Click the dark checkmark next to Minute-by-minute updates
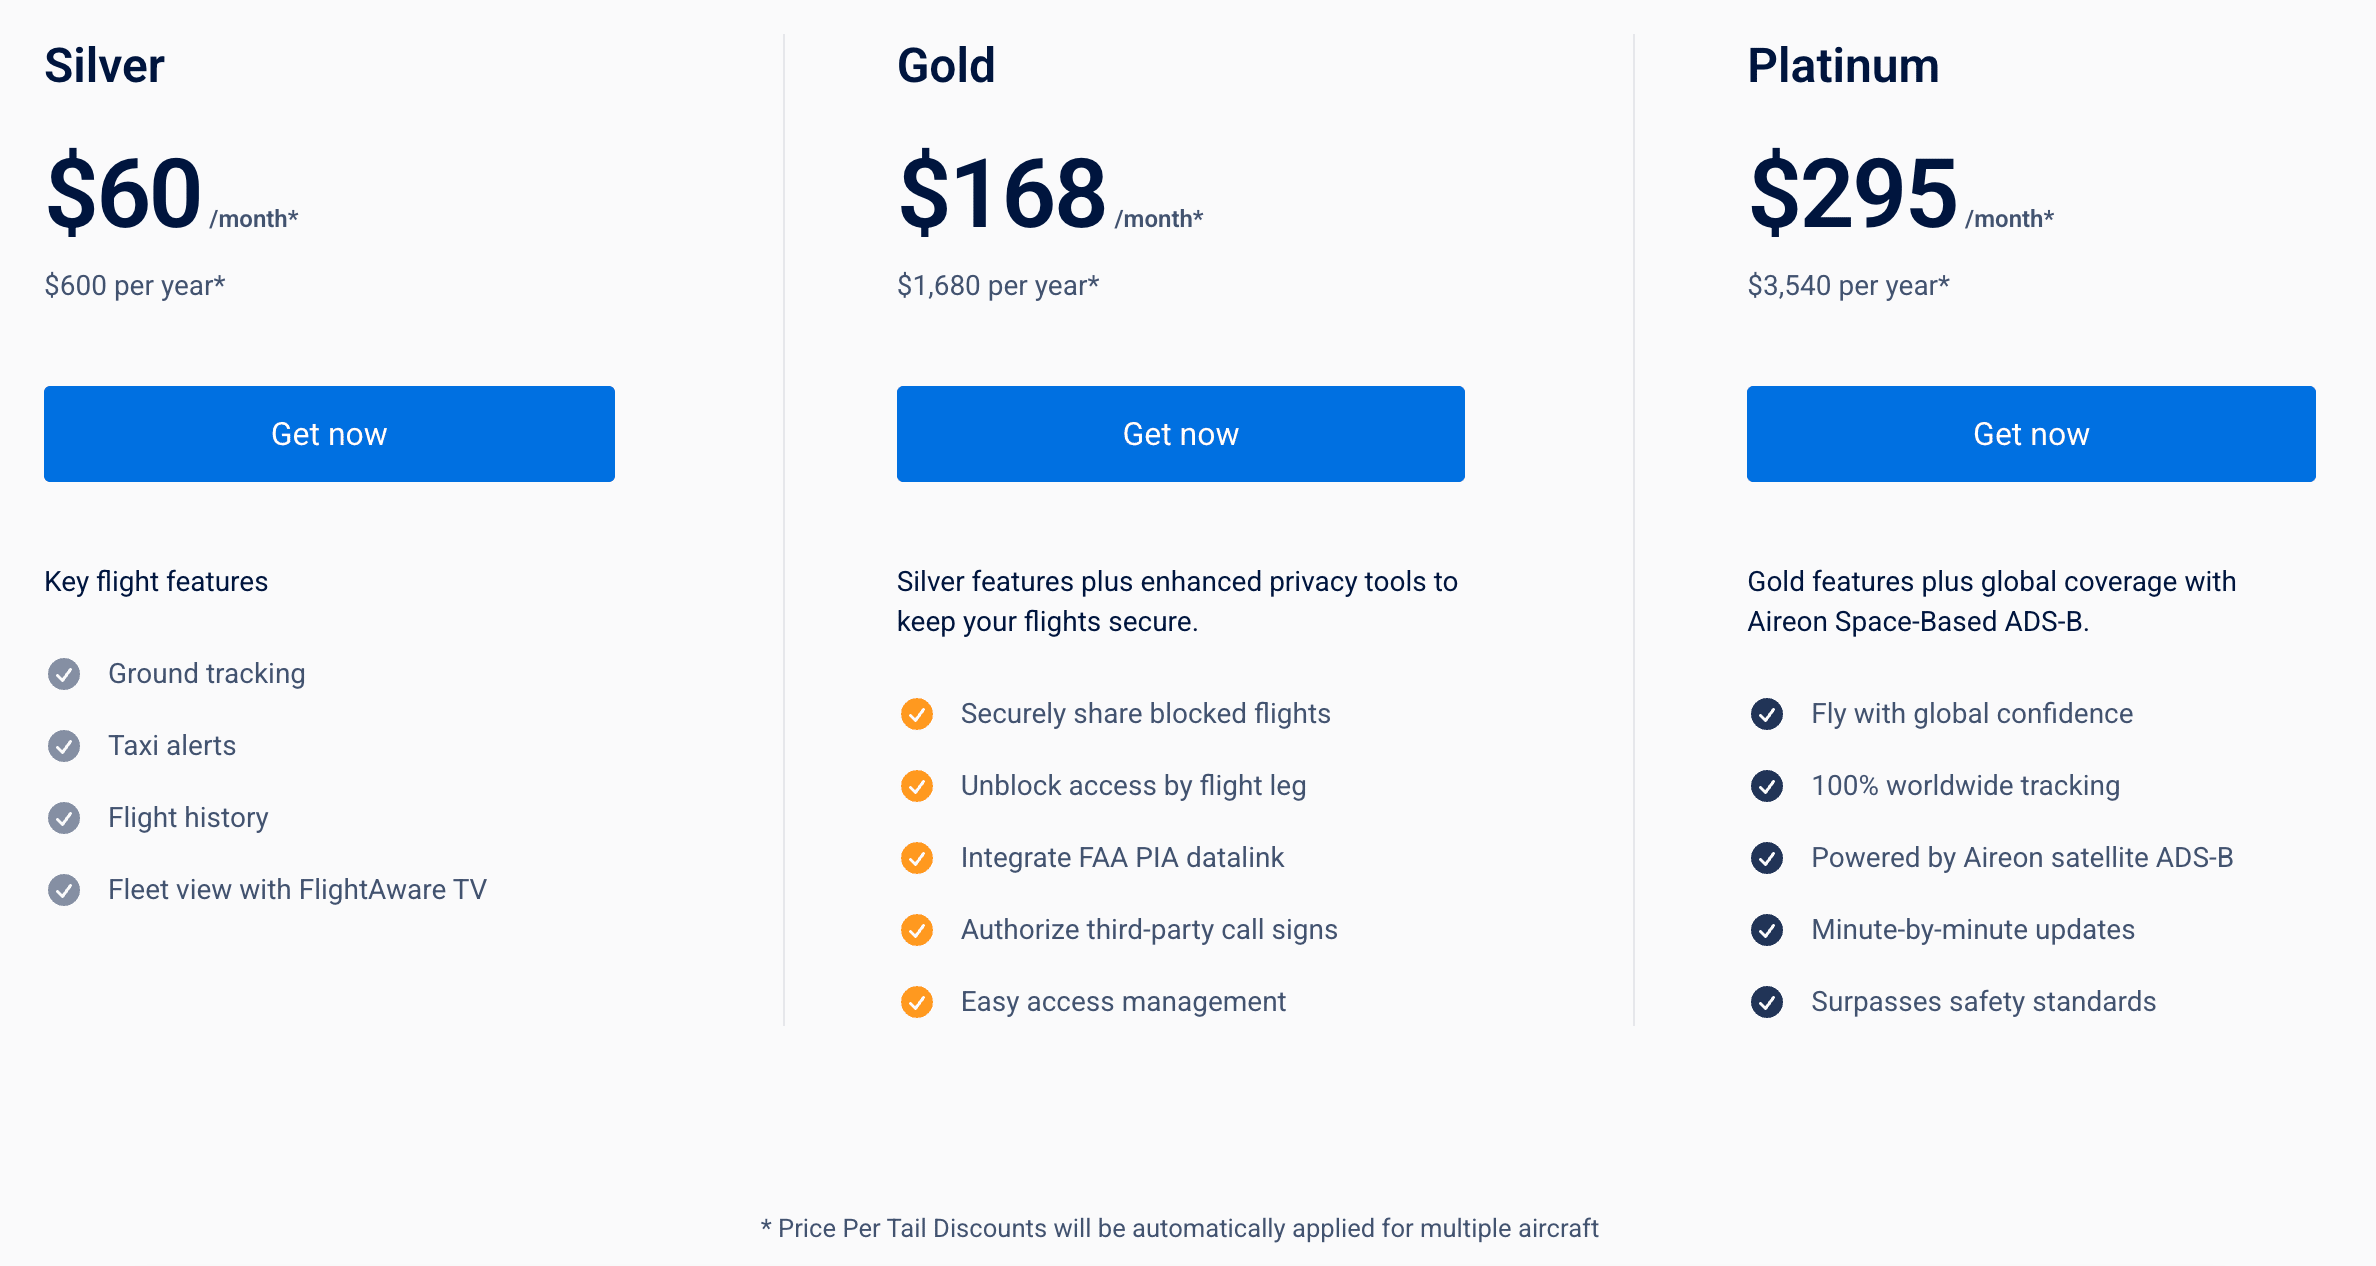 point(1767,930)
